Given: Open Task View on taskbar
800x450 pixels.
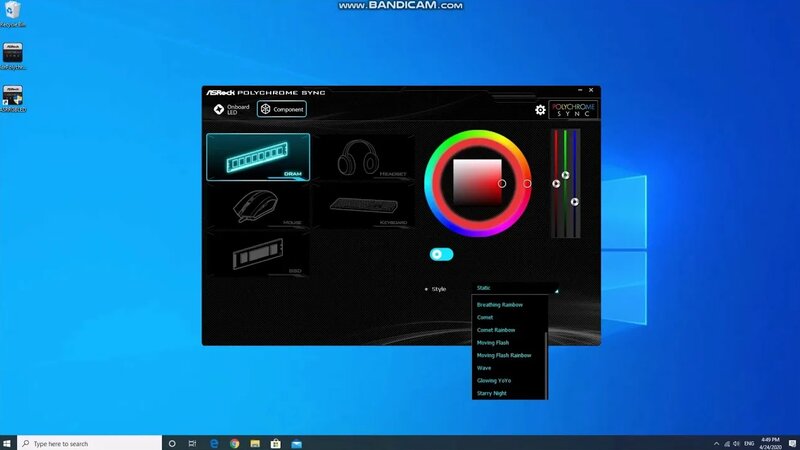Looking at the screenshot, I should click(x=192, y=443).
